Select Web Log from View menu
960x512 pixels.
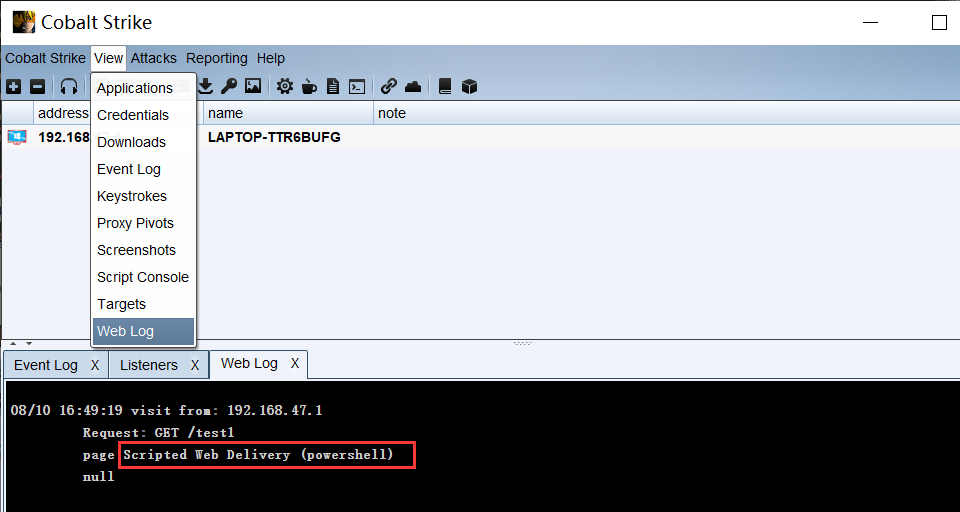tap(126, 331)
